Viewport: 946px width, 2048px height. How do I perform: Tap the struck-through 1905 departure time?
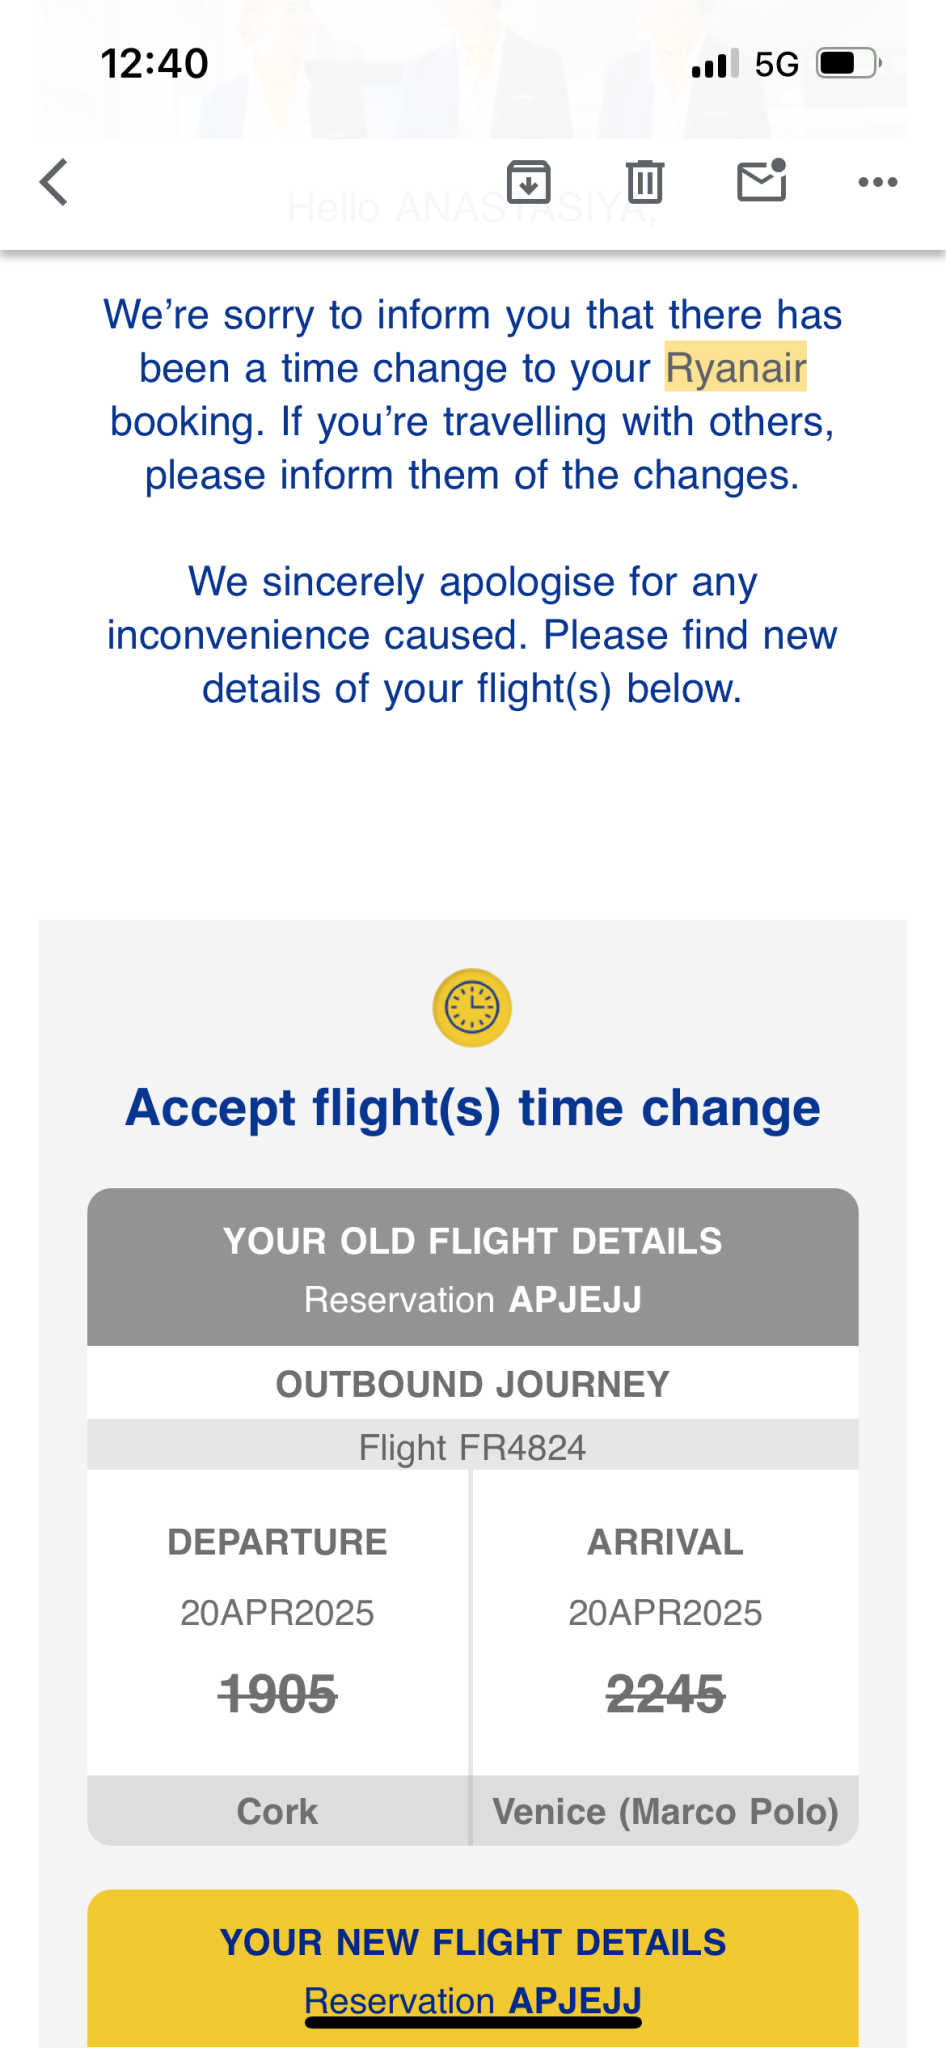[x=278, y=1694]
